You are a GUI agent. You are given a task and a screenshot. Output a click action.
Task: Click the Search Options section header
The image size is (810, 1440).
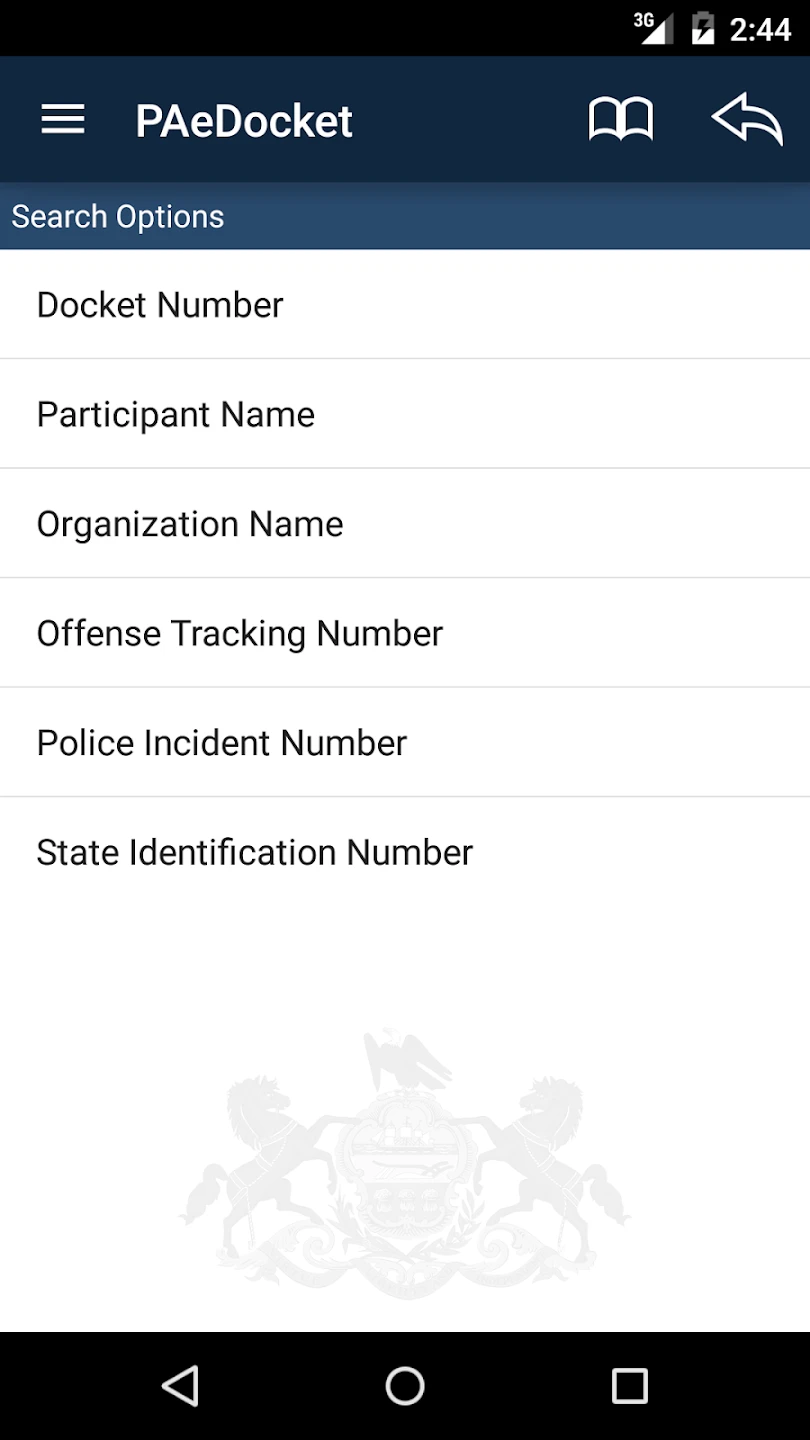118,217
